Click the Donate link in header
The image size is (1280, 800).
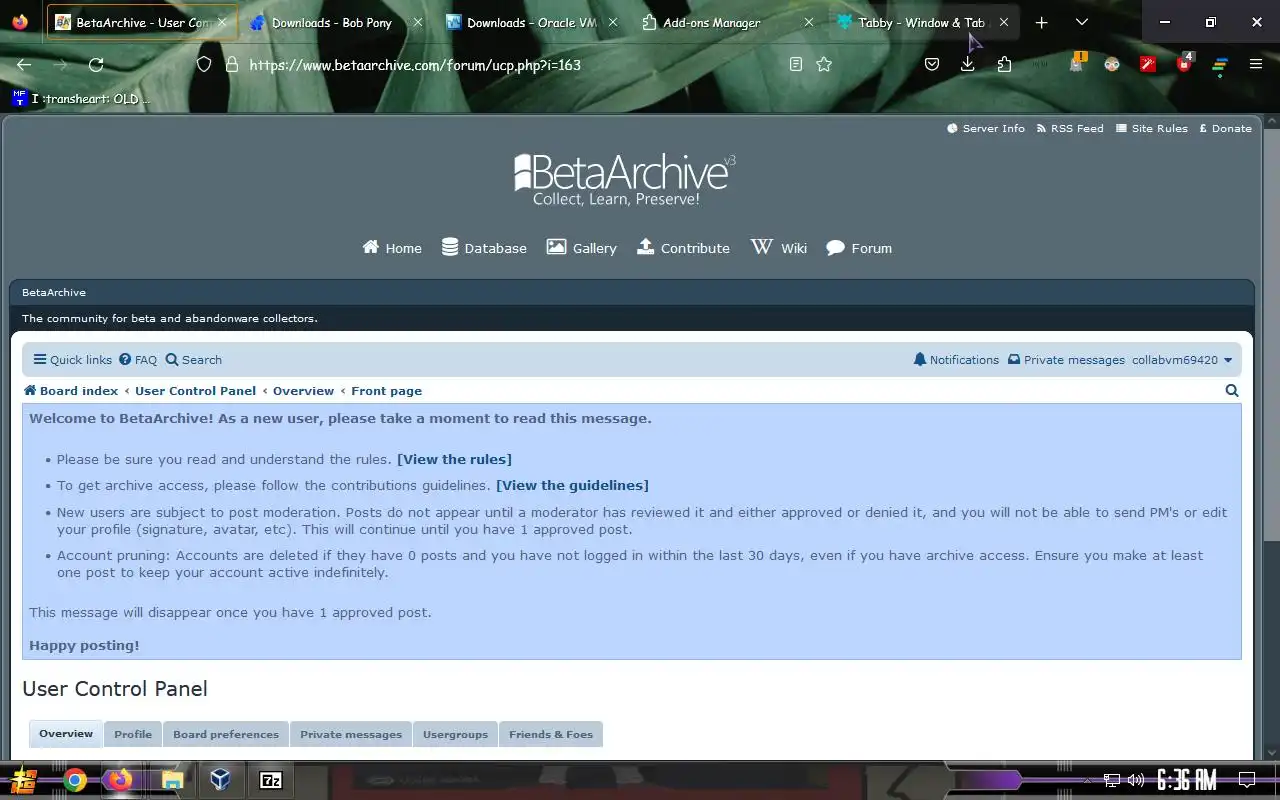click(x=1225, y=128)
